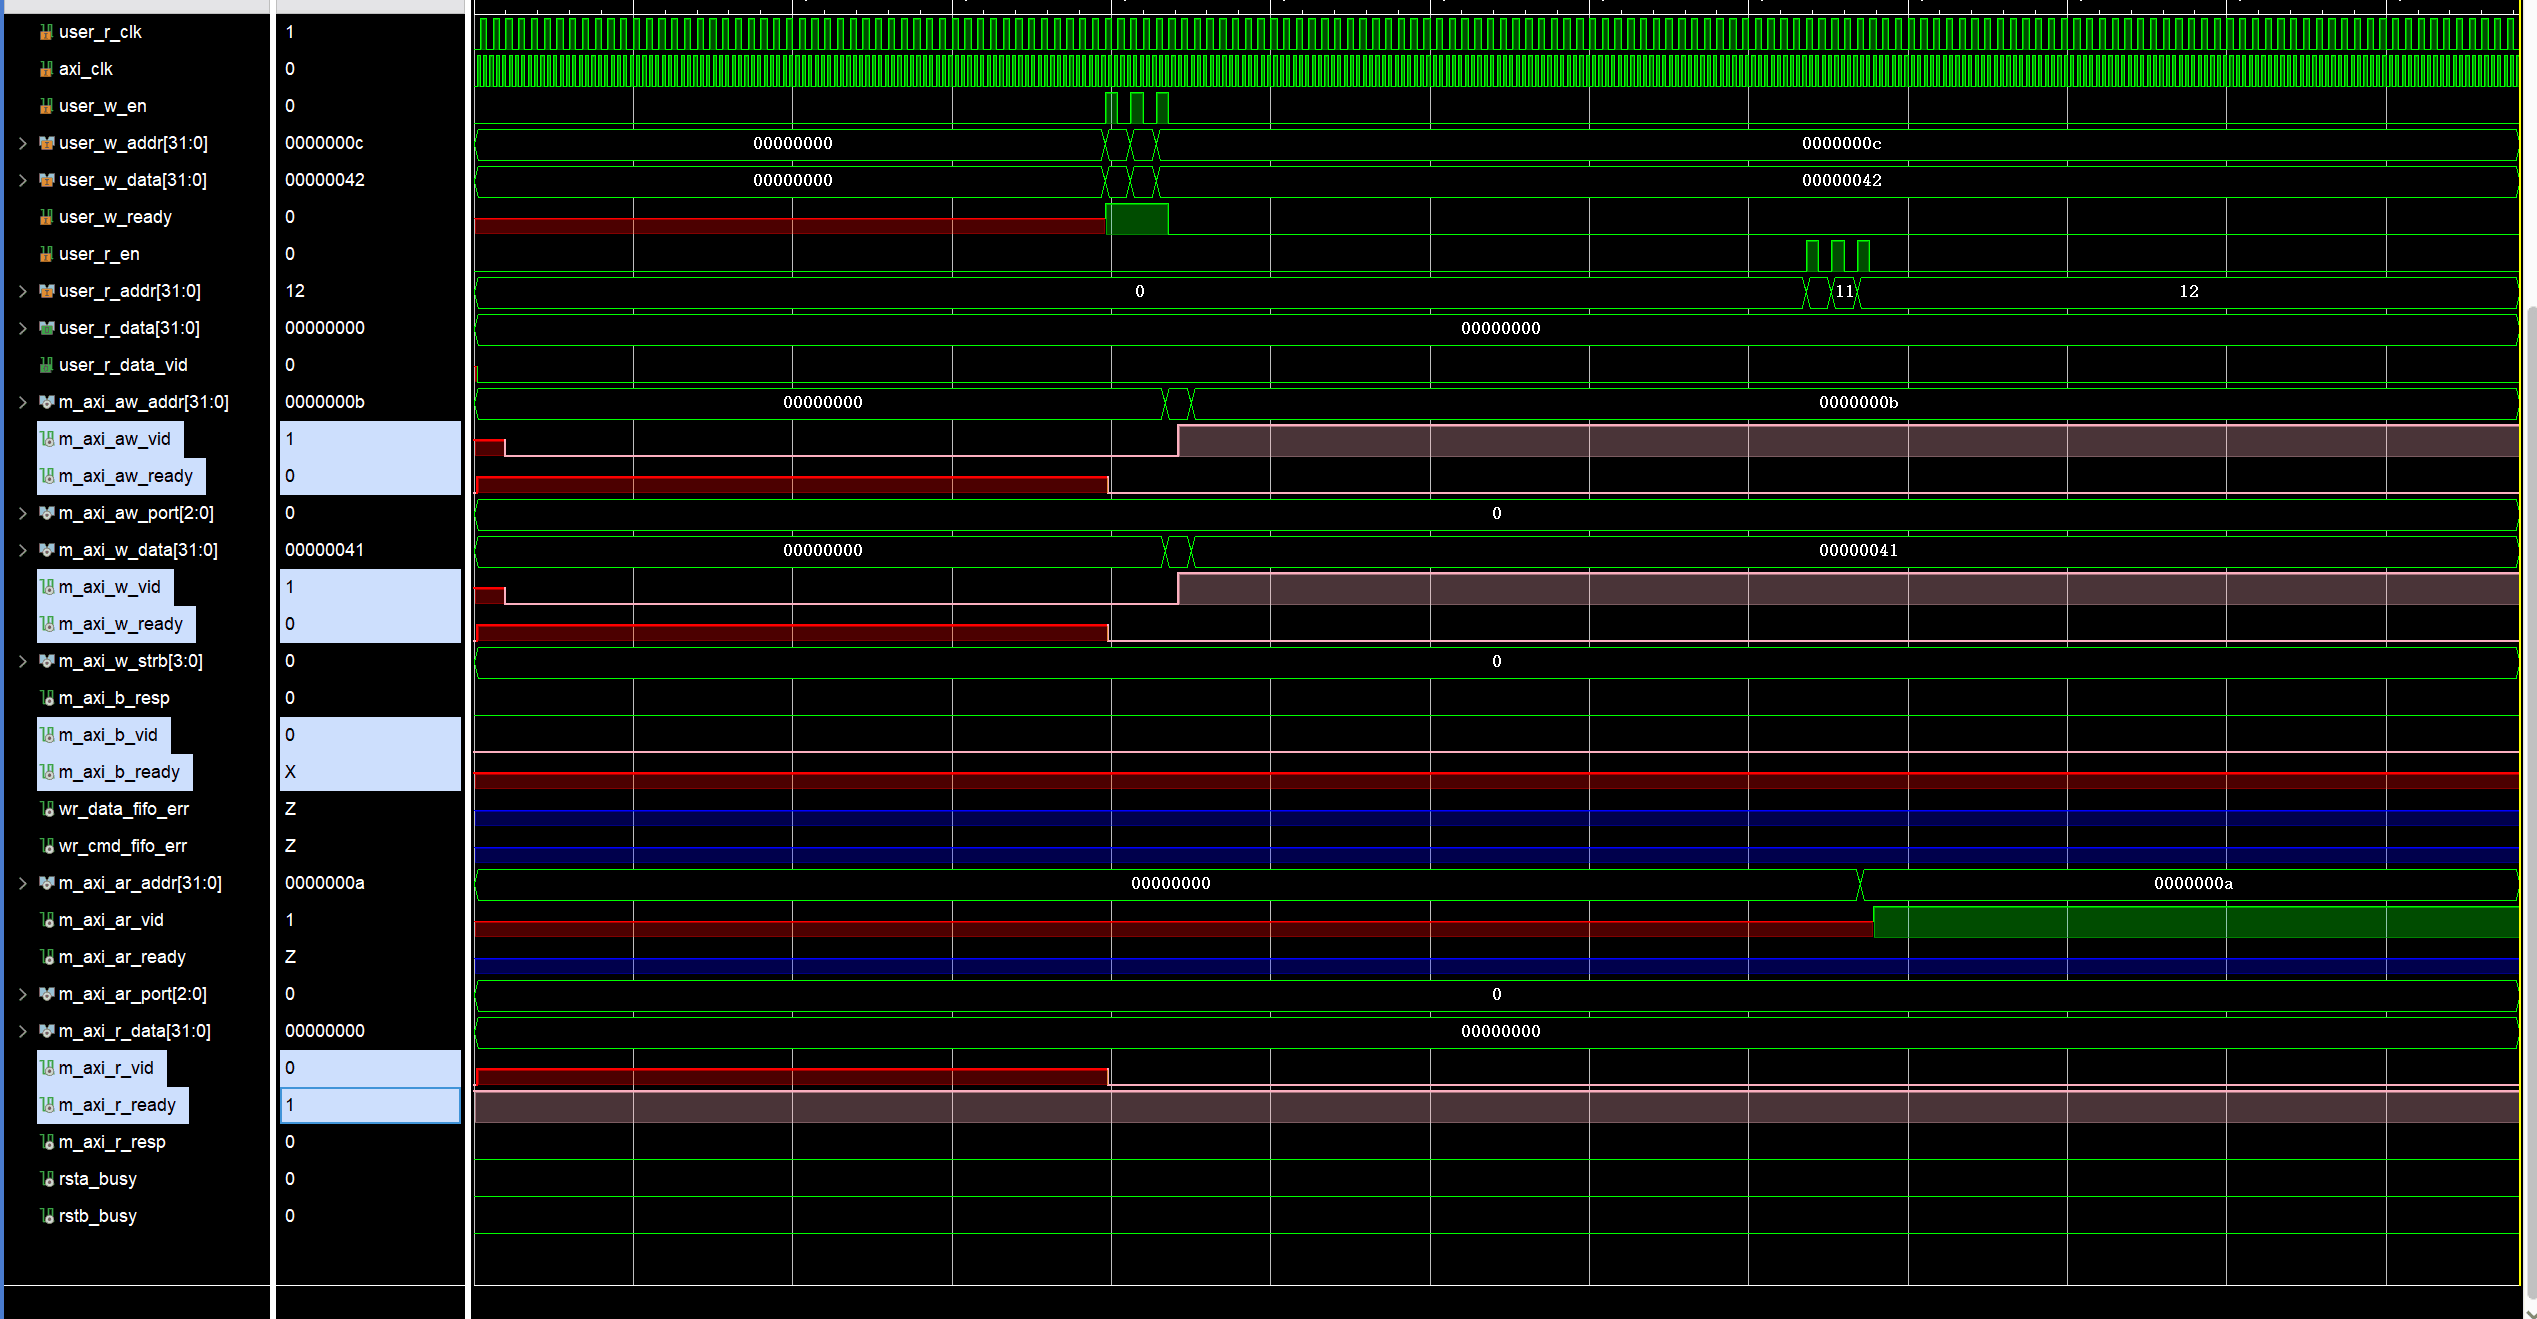Image resolution: width=2537 pixels, height=1319 pixels.
Task: Click the 0000000c value of user_w_addr
Action: click(x=324, y=143)
